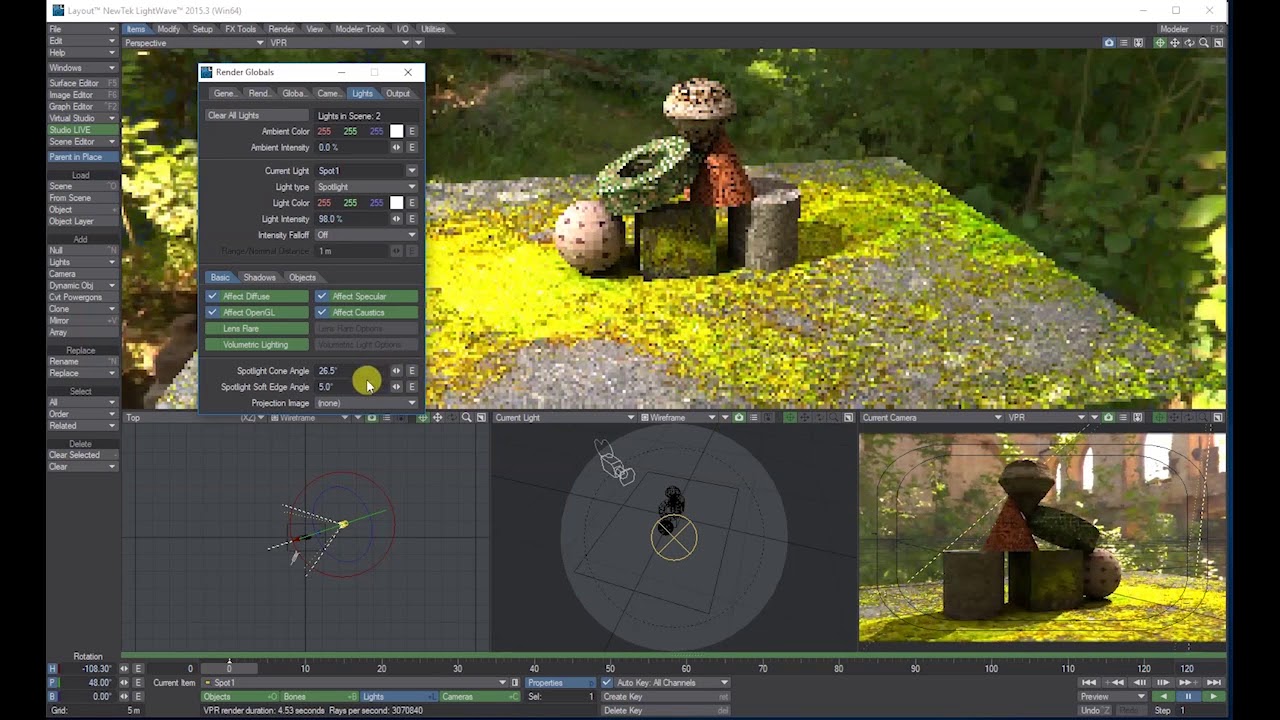Open perspective viewport display options list icon
1280x720 pixels.
(1124, 43)
